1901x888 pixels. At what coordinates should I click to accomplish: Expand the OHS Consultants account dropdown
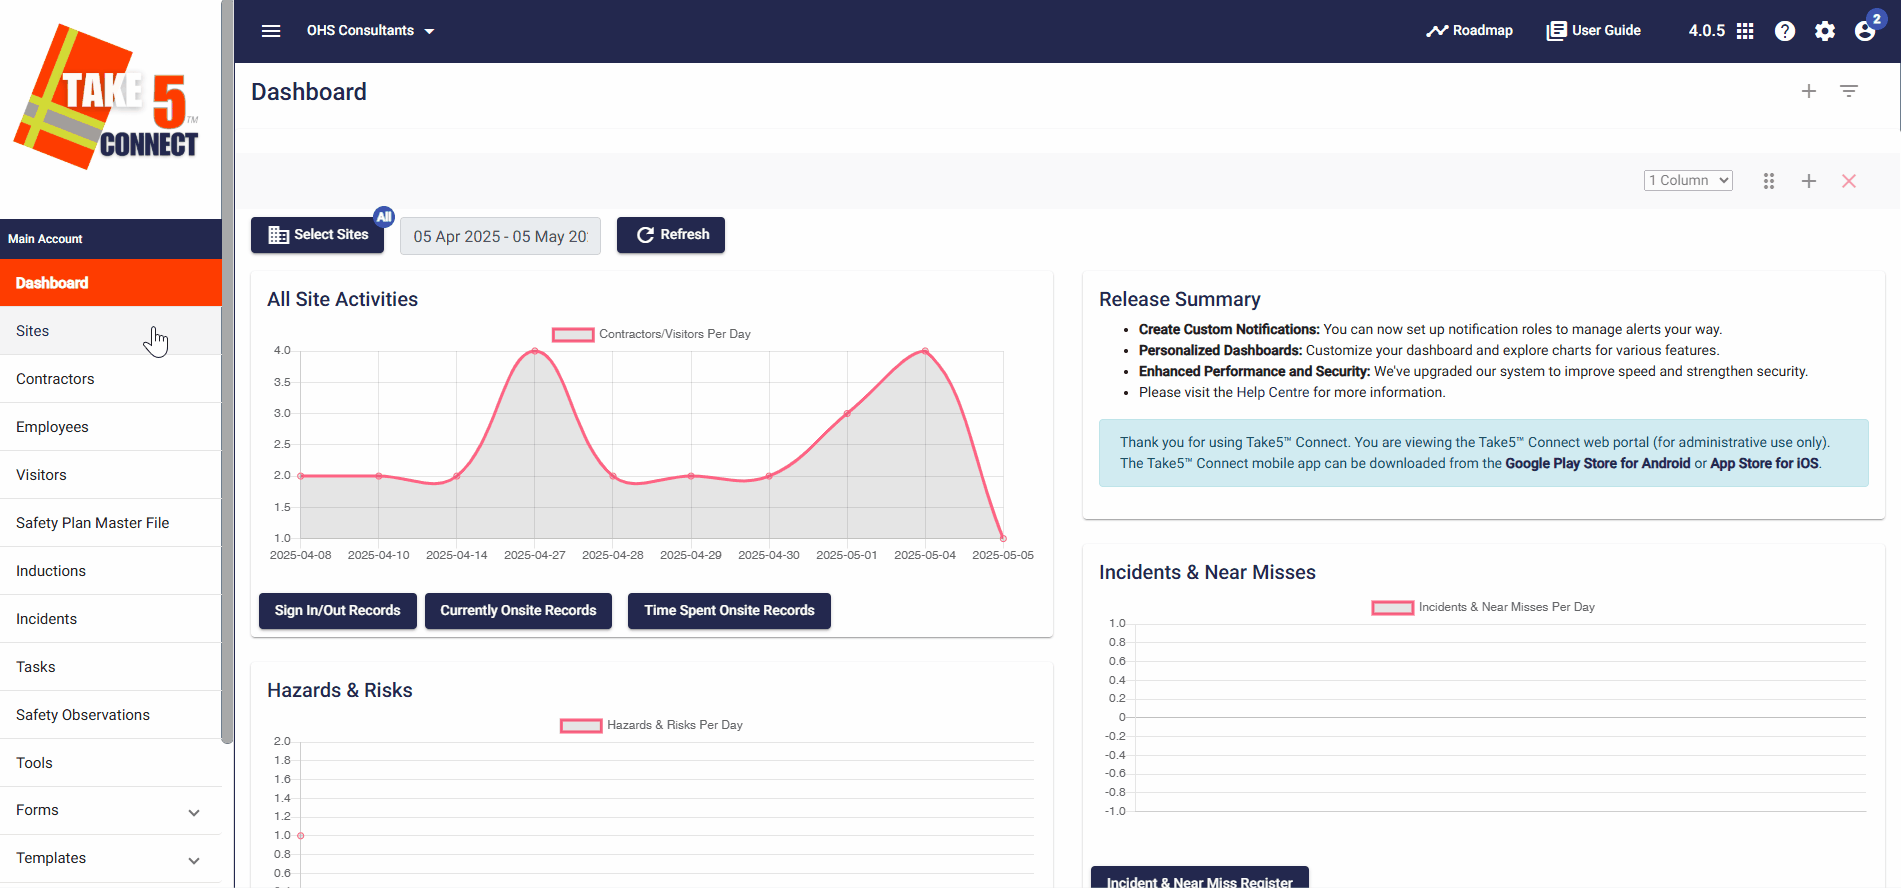pos(371,31)
